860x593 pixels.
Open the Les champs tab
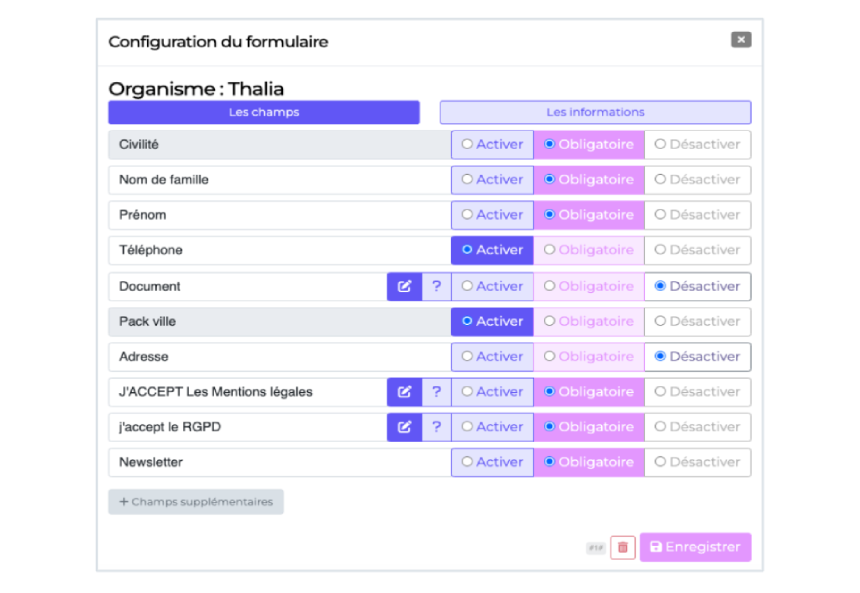coord(264,112)
